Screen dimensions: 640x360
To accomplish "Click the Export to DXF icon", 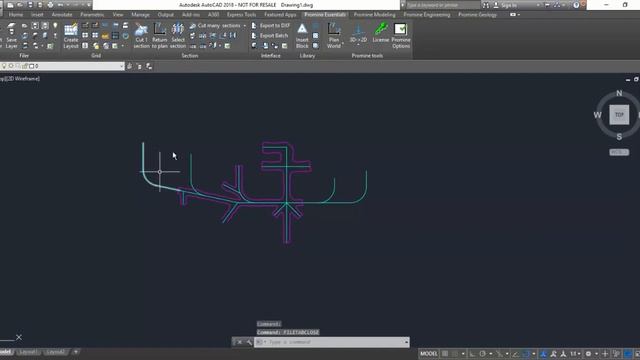I will pos(254,26).
